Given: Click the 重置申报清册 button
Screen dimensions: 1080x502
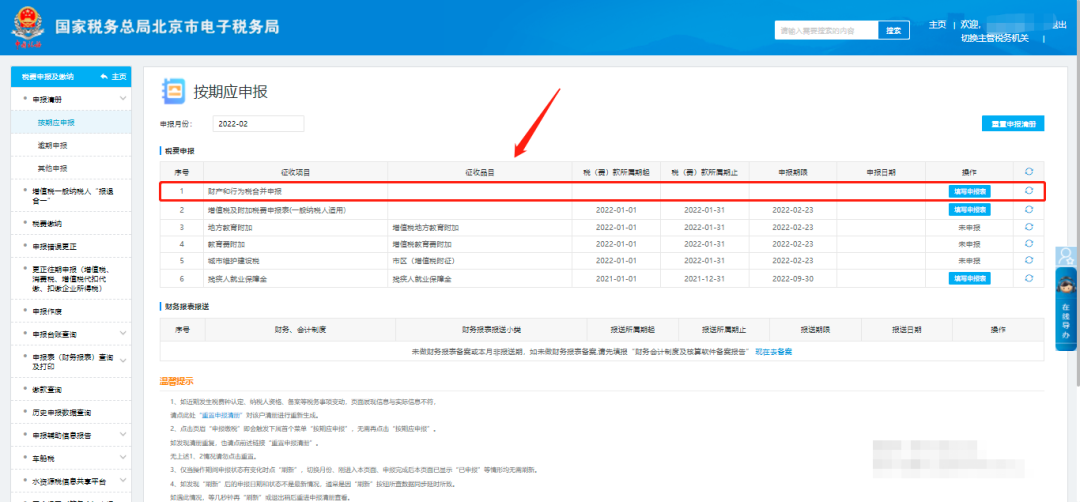Looking at the screenshot, I should (x=1013, y=124).
